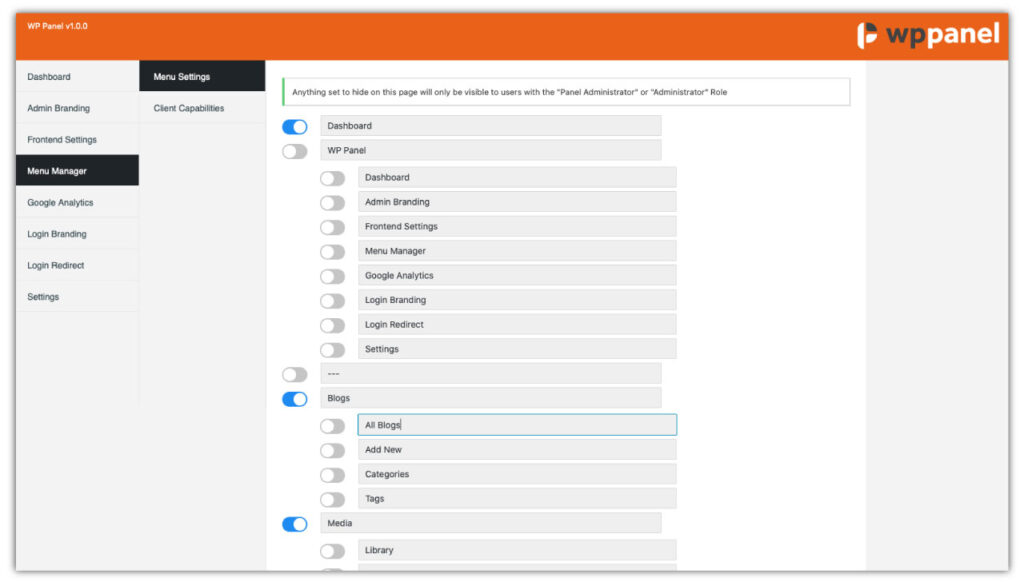The width and height of the screenshot is (1024, 582).
Task: Toggle the separator '---' switch
Action: pos(295,374)
